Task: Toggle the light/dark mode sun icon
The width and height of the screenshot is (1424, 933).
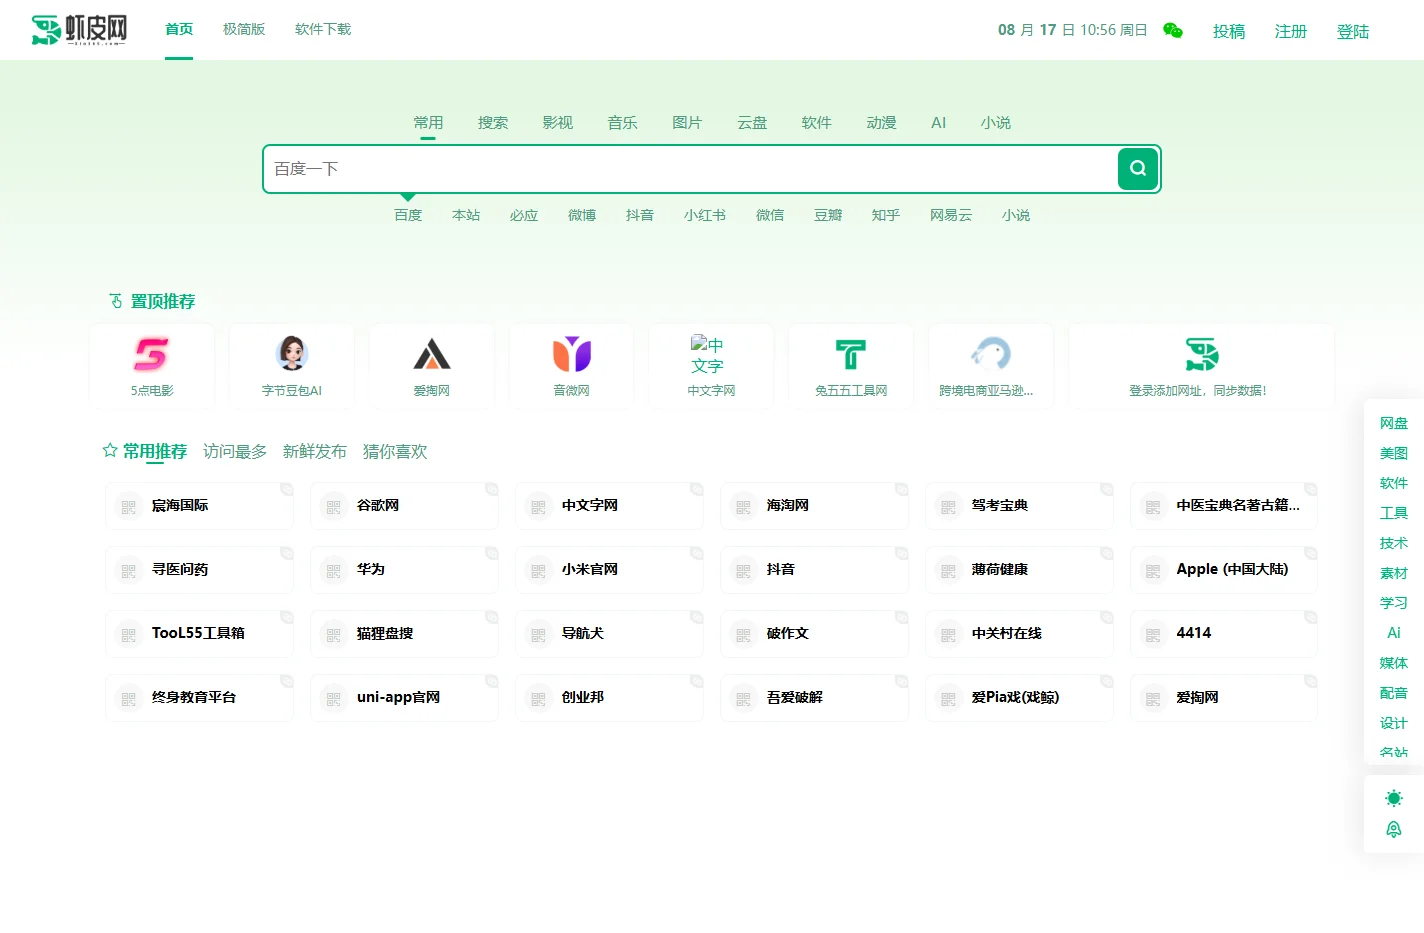Action: coord(1394,798)
